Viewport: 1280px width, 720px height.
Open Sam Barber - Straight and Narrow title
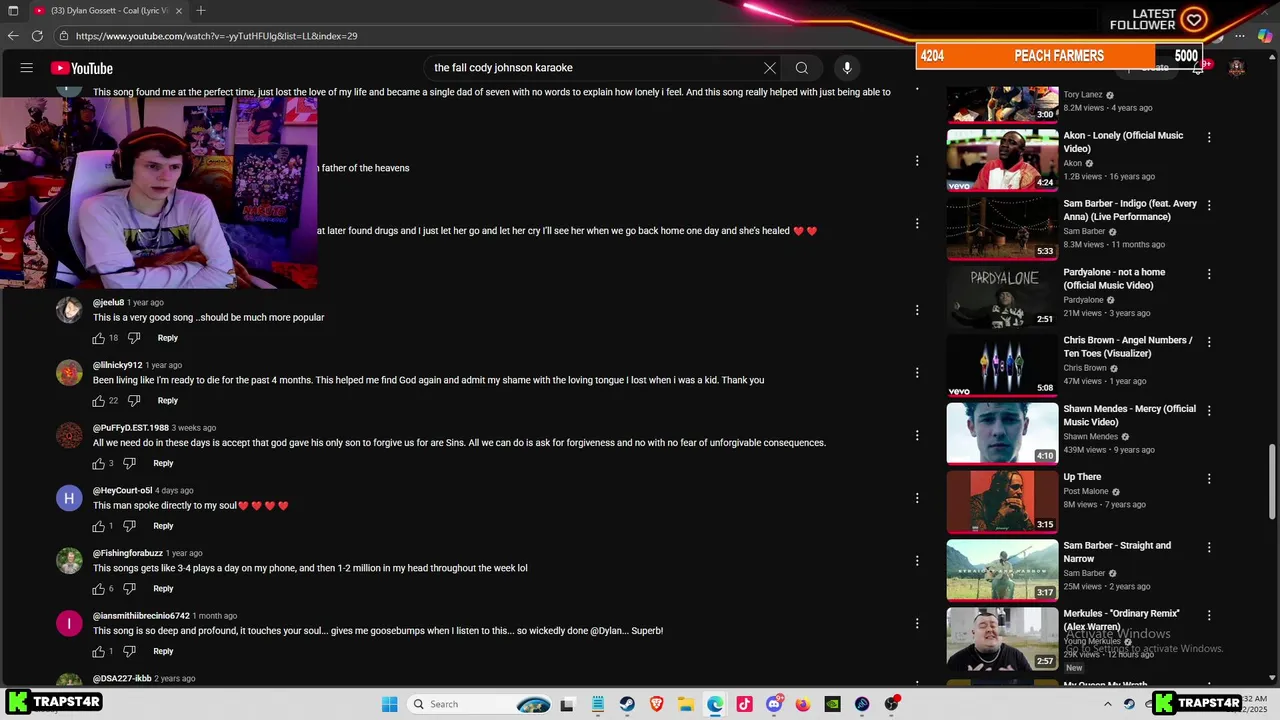(1117, 552)
